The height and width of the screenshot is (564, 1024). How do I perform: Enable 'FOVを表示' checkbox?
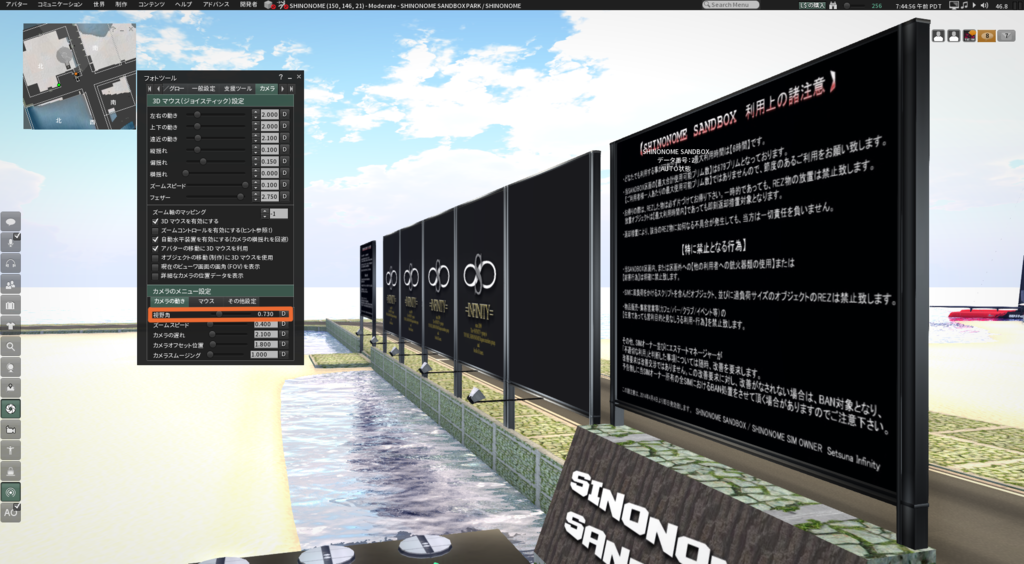(155, 267)
